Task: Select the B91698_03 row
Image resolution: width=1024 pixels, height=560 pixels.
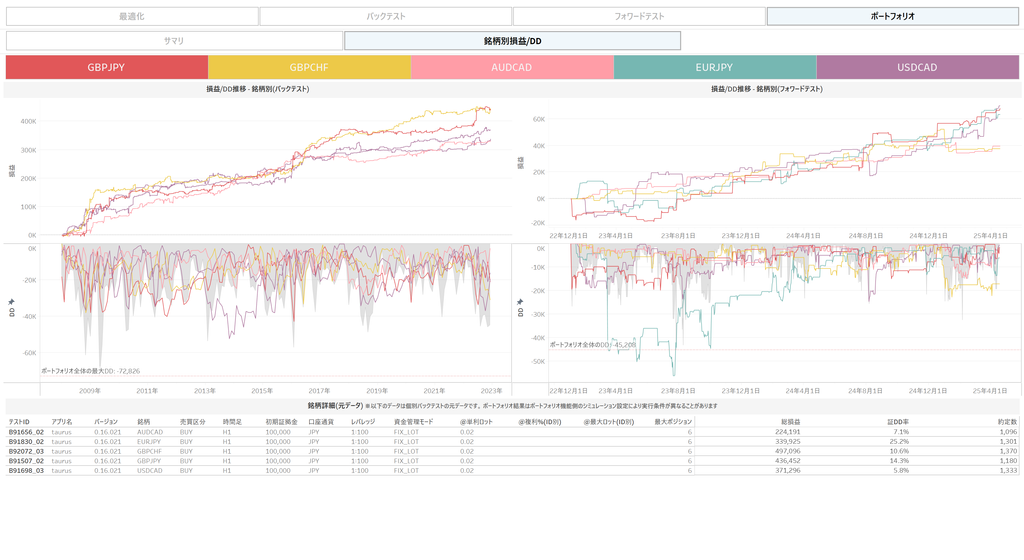Action: pos(26,470)
